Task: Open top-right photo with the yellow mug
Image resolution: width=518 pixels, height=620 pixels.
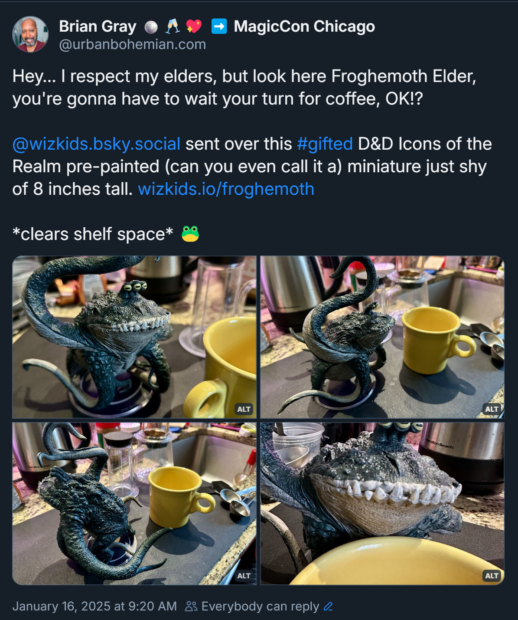Action: tap(382, 337)
